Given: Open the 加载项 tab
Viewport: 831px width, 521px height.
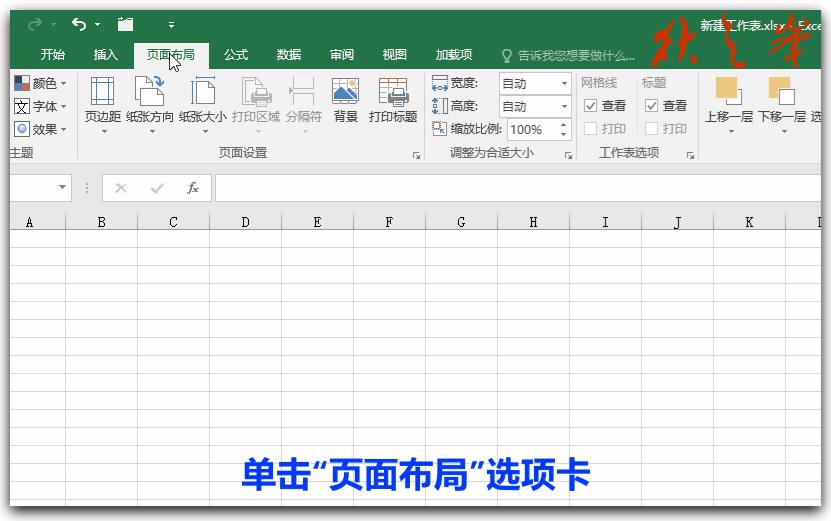Looking at the screenshot, I should click(454, 55).
